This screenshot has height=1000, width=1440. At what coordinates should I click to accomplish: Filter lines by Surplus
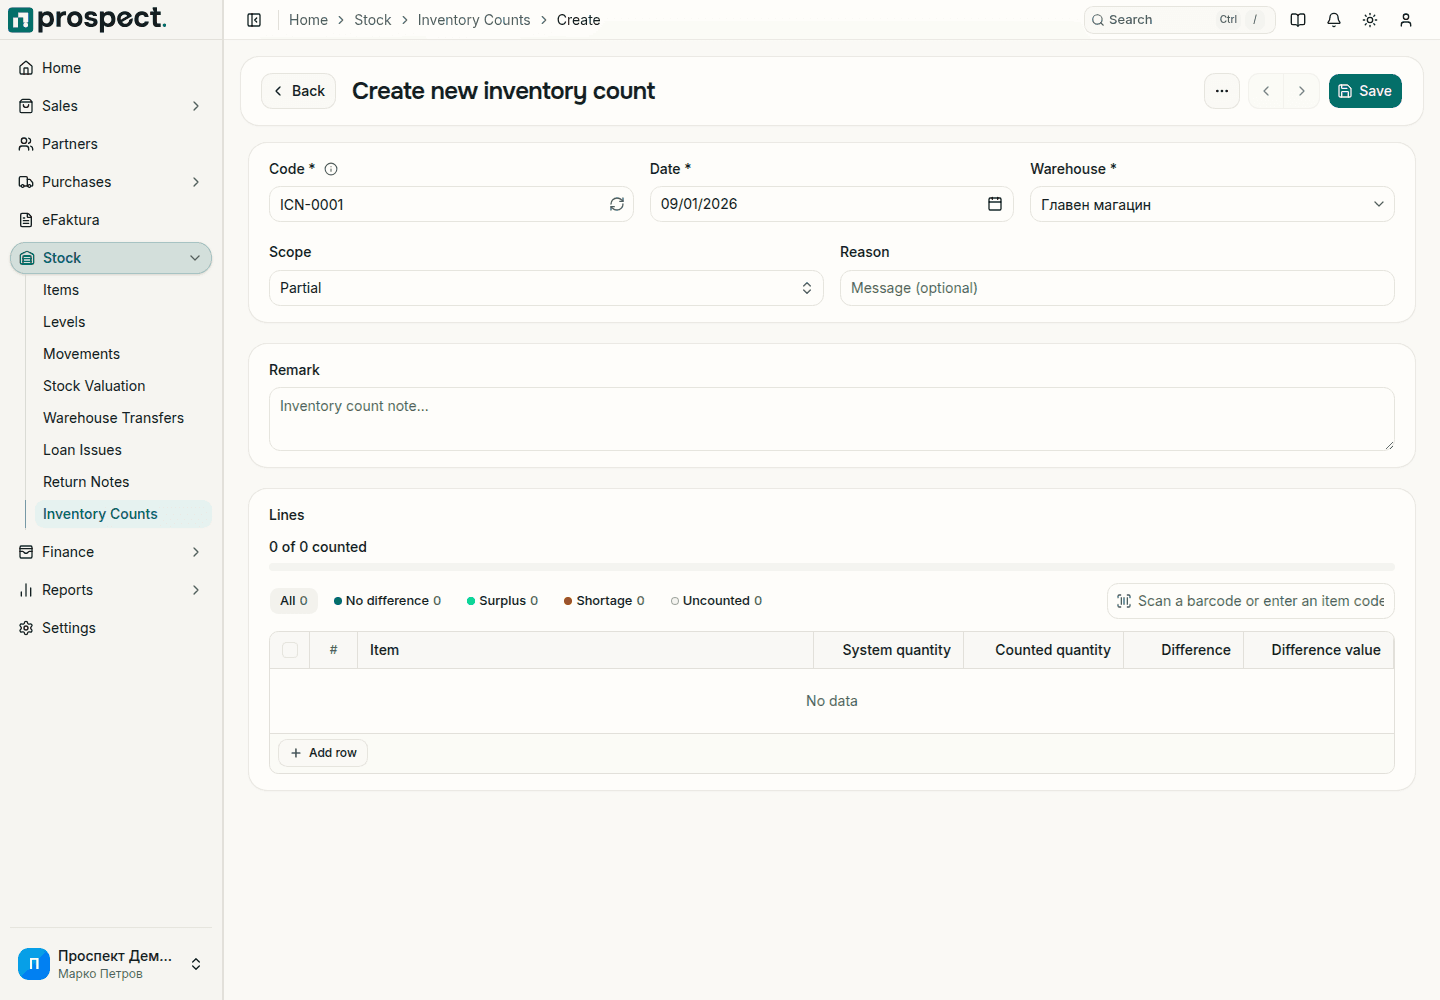click(503, 601)
